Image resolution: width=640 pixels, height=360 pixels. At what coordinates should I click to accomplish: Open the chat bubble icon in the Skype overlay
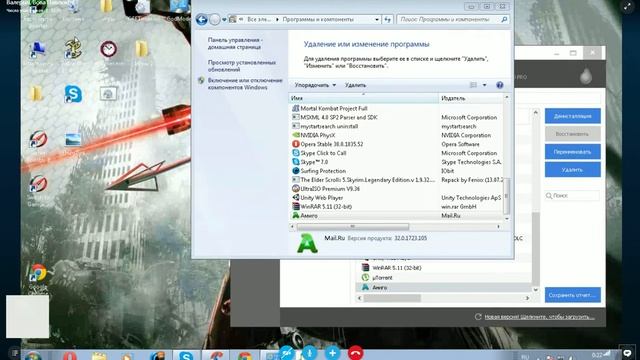(627, 352)
